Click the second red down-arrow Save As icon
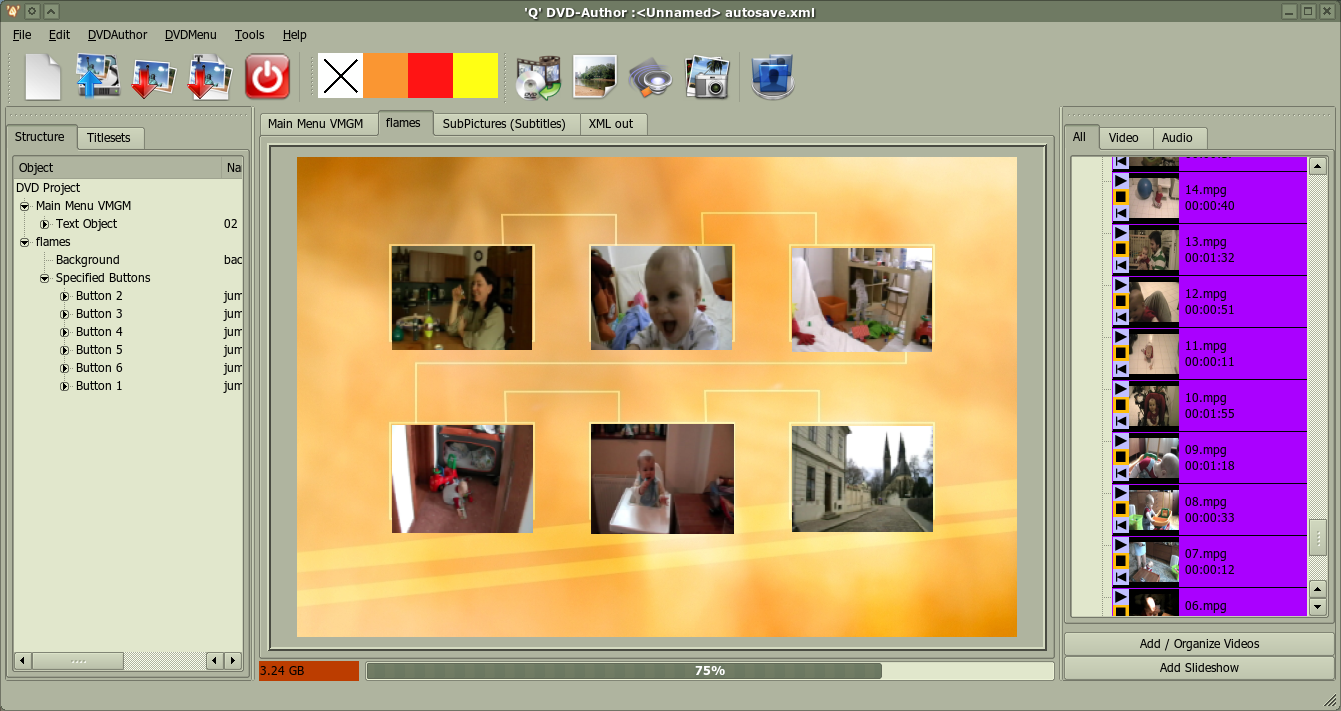 tap(211, 76)
